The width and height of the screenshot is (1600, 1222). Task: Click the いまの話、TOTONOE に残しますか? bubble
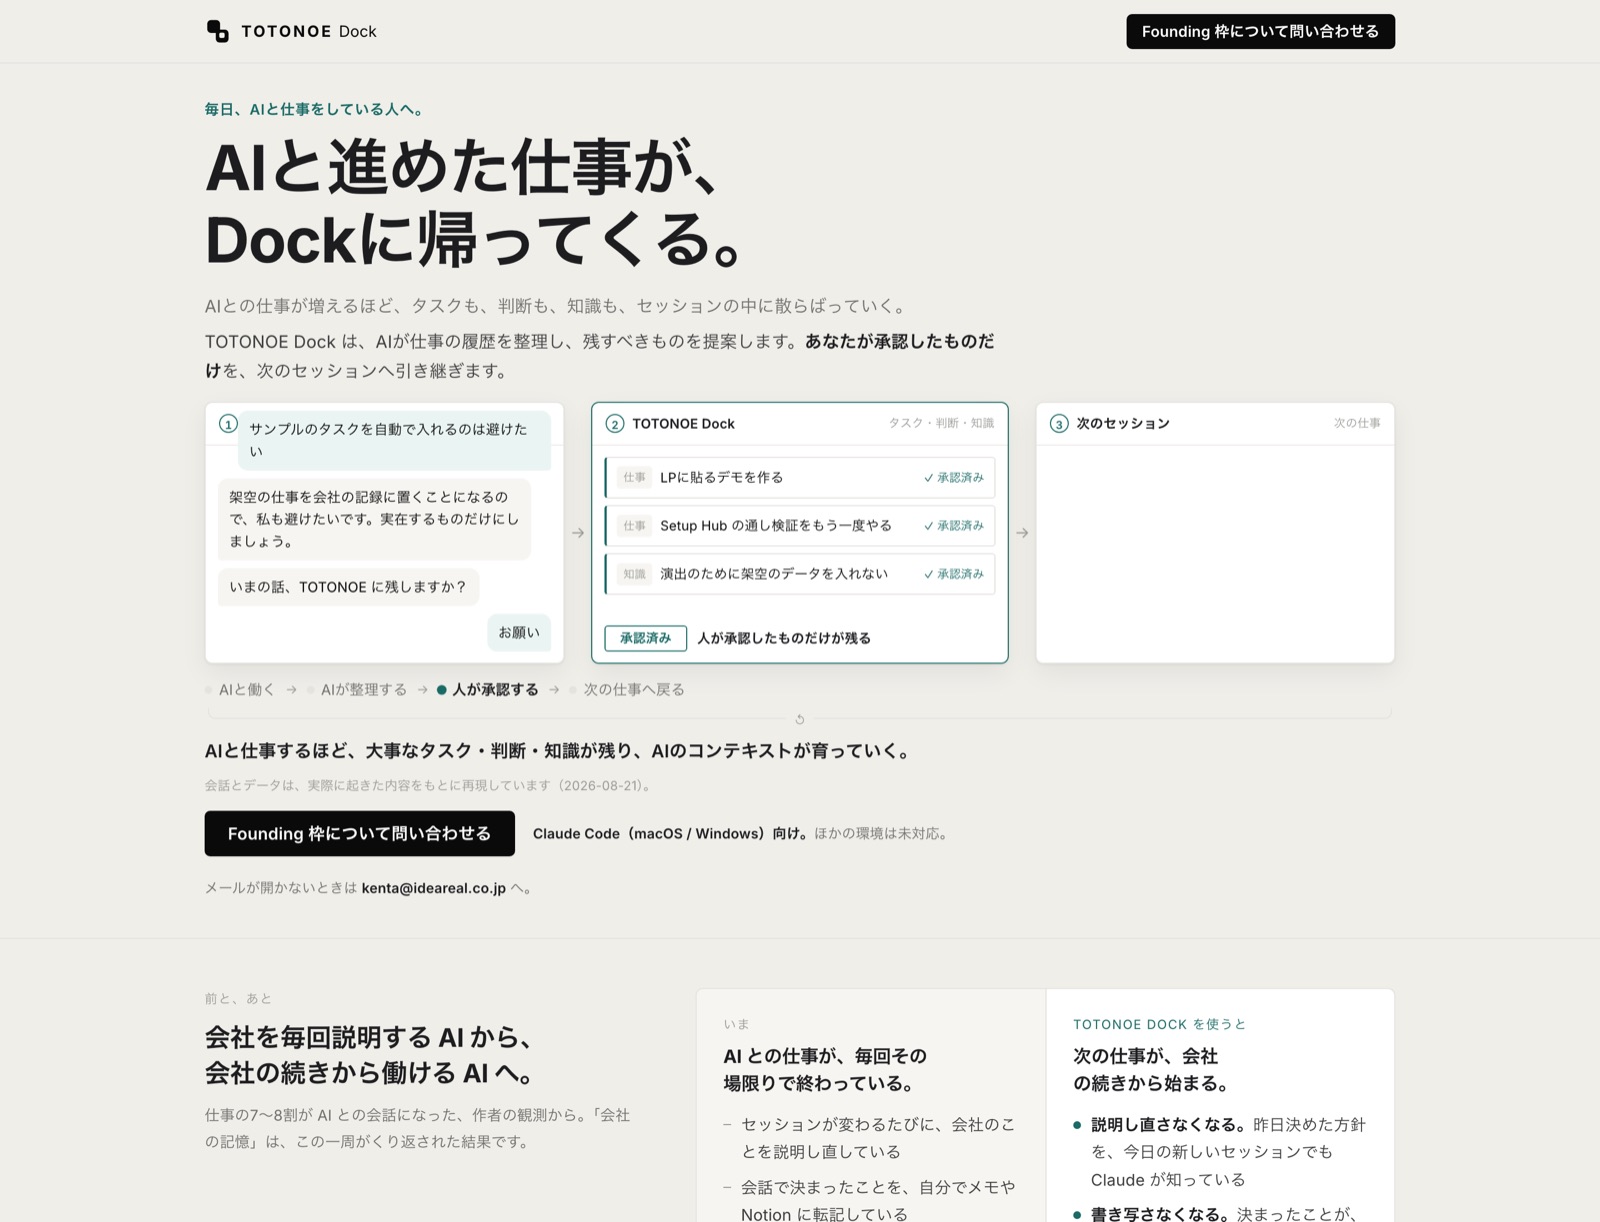348,587
